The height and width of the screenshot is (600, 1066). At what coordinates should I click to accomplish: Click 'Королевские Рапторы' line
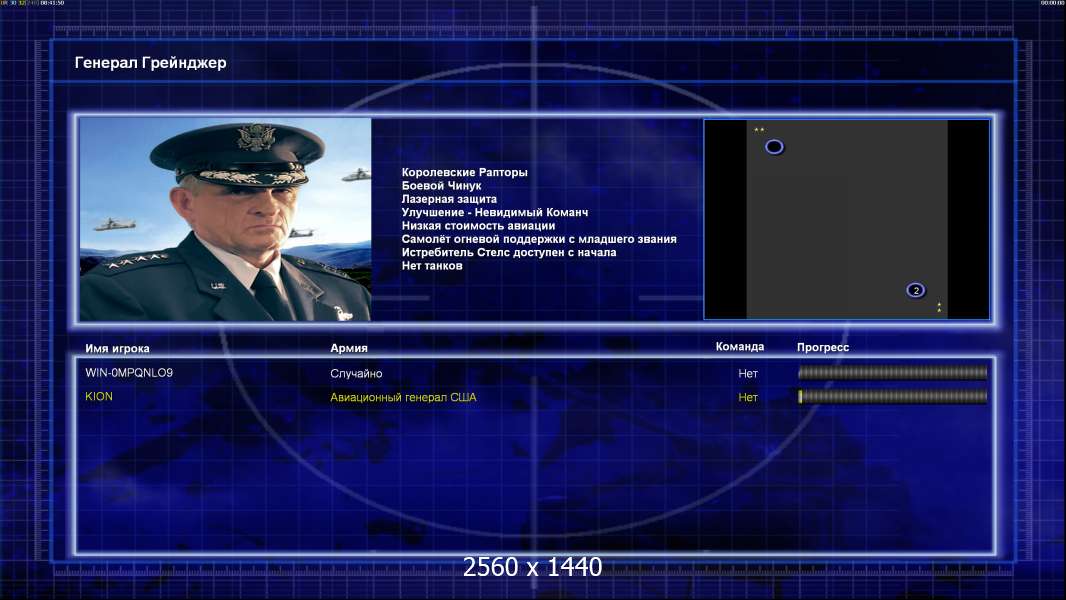click(464, 173)
